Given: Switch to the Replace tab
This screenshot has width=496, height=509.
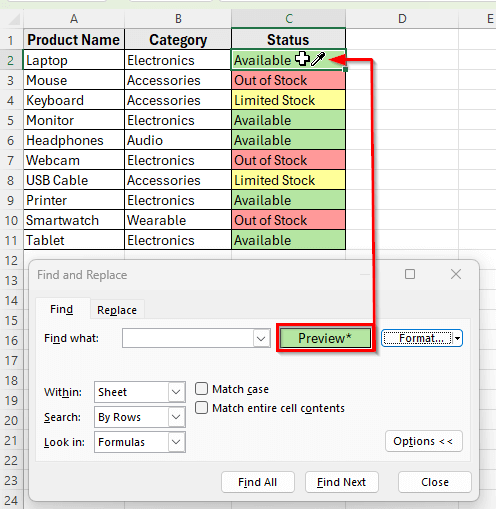Looking at the screenshot, I should (x=117, y=310).
